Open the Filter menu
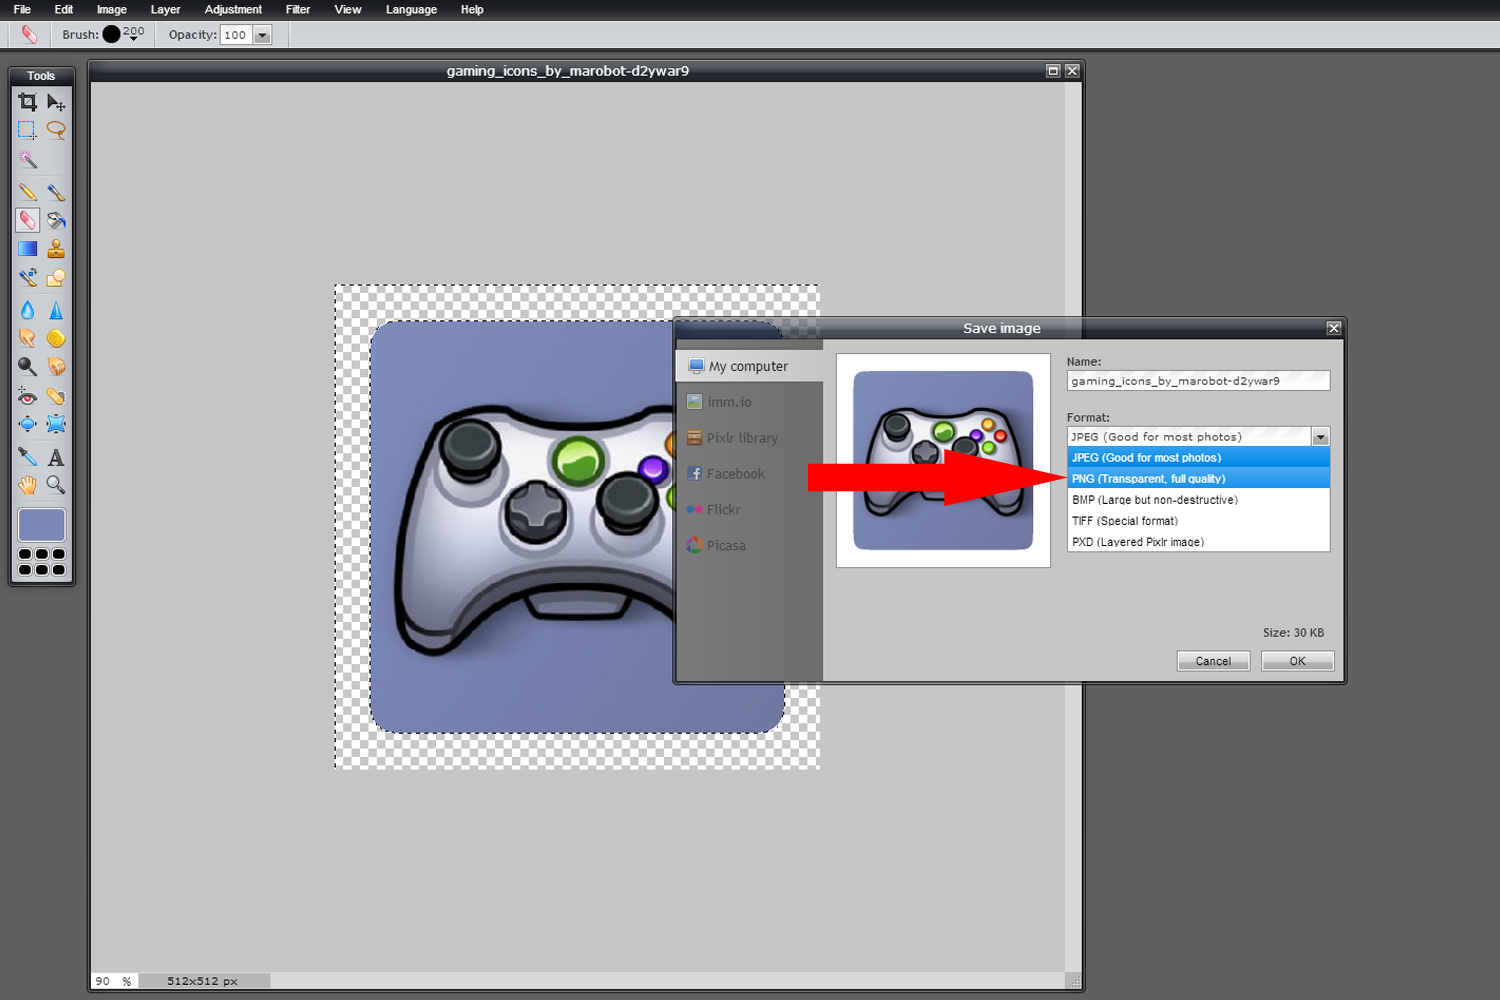This screenshot has height=1000, width=1500. 298,10
